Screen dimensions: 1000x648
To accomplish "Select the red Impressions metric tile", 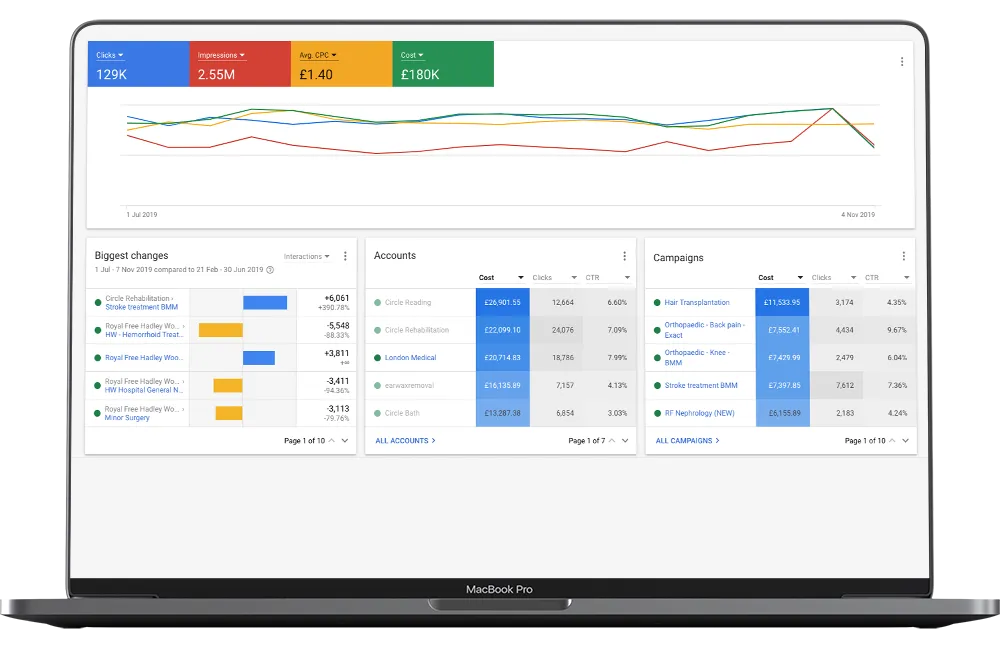I will pos(240,65).
